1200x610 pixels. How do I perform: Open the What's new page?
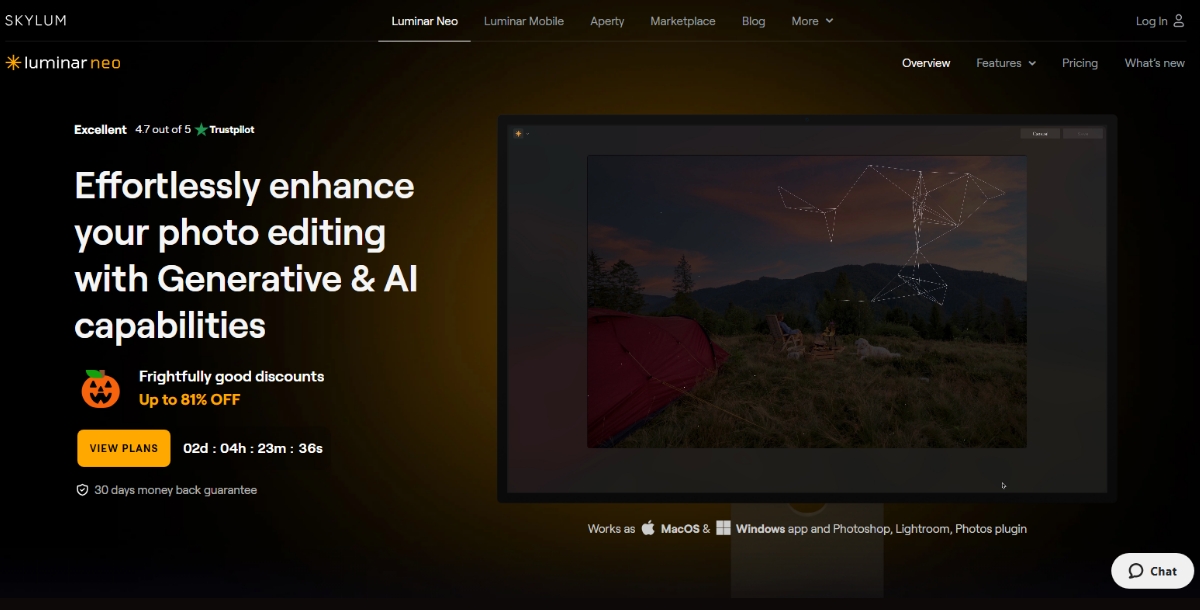coord(1155,63)
